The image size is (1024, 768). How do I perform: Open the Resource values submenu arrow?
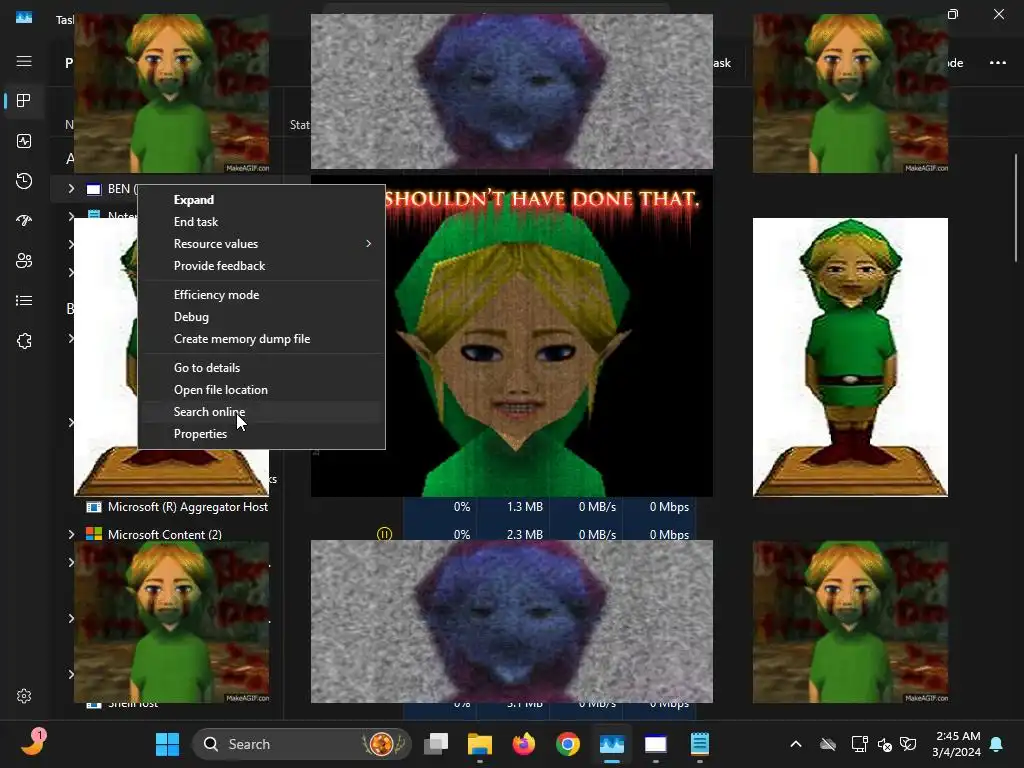coord(369,244)
